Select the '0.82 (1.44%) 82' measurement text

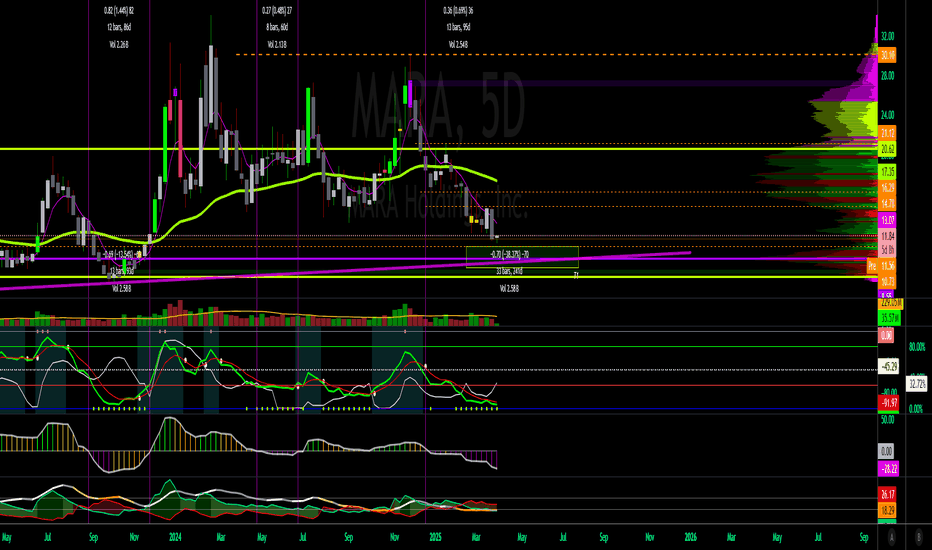tap(119, 11)
